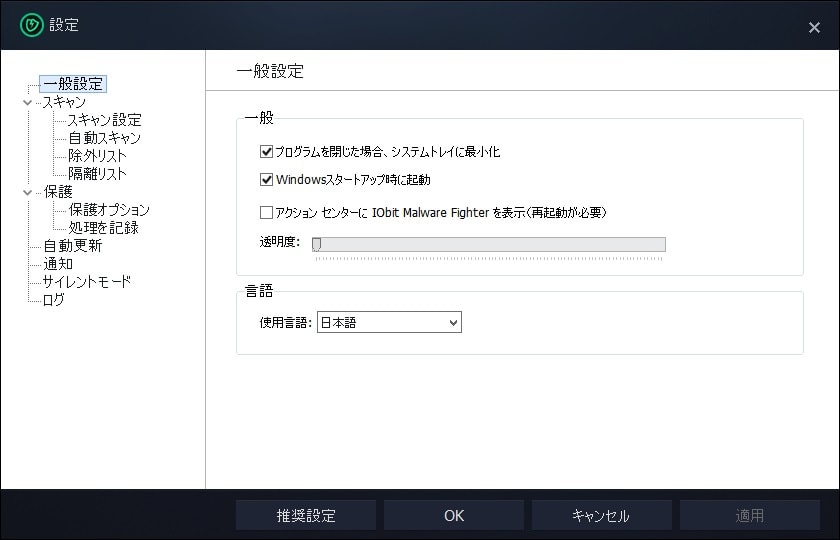840x540 pixels.
Task: Go to 自動スキャン settings
Action: [x=104, y=138]
